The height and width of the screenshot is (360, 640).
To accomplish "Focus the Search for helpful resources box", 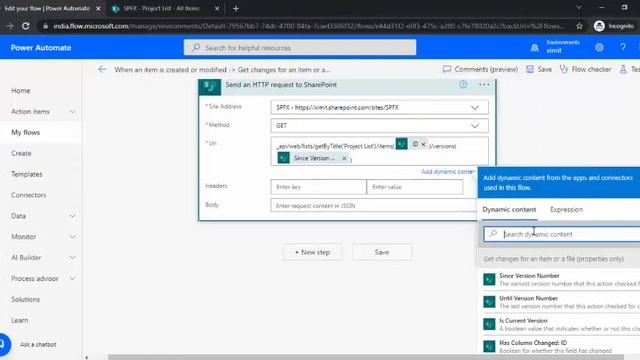I will tap(300, 47).
